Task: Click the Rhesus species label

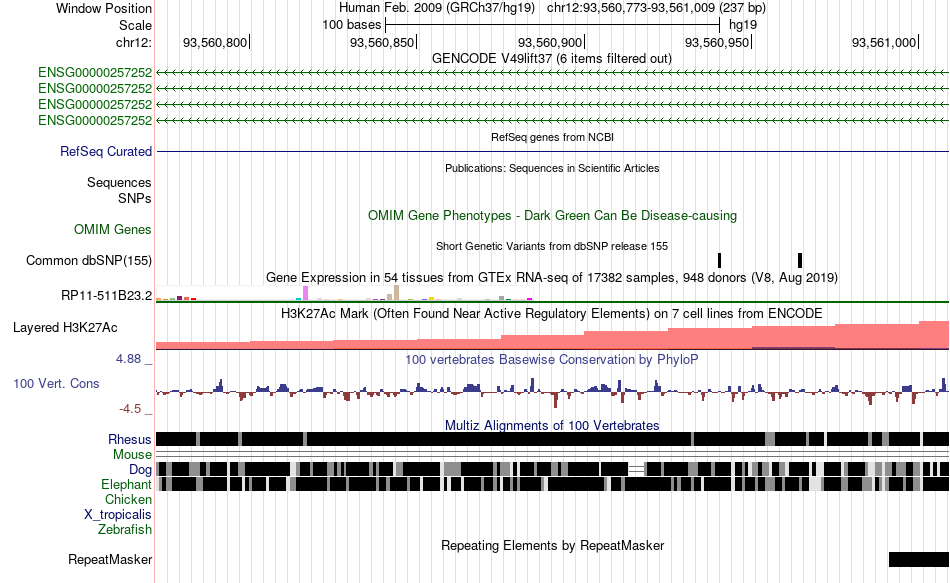Action: 130,439
